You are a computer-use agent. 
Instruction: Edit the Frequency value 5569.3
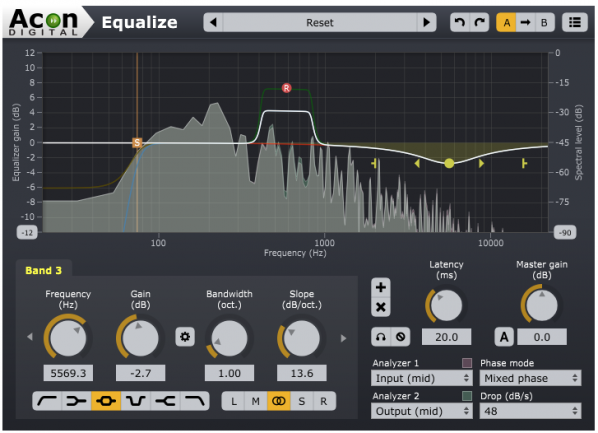(68, 373)
